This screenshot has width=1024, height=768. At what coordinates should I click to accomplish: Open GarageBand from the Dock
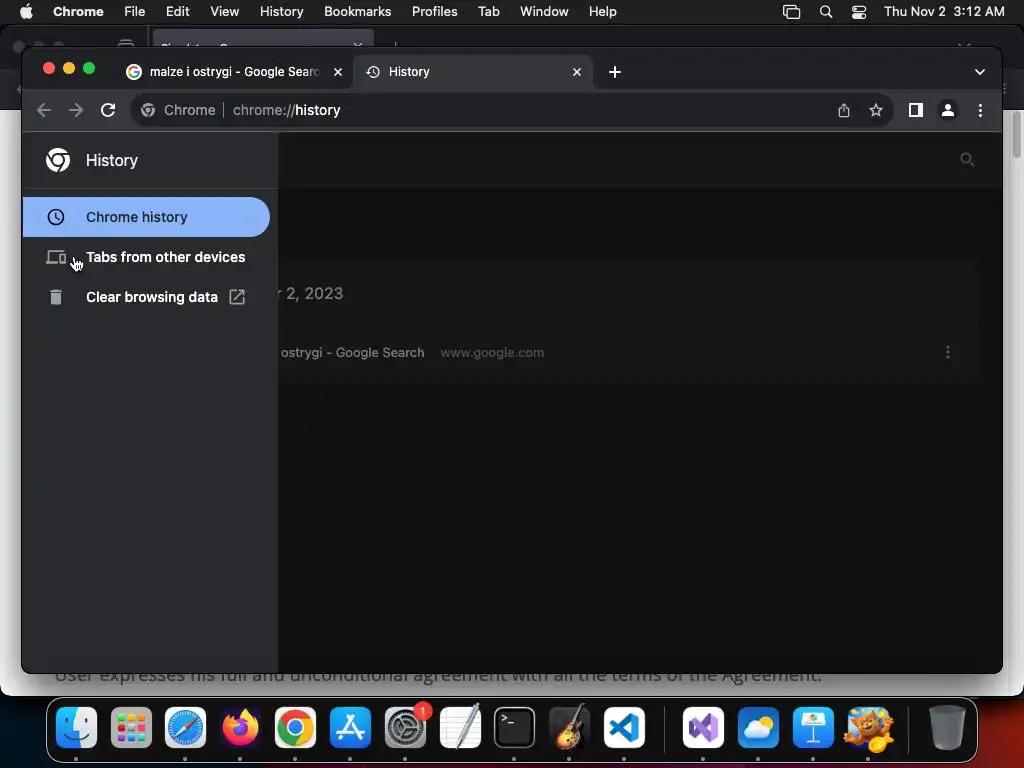tap(569, 728)
